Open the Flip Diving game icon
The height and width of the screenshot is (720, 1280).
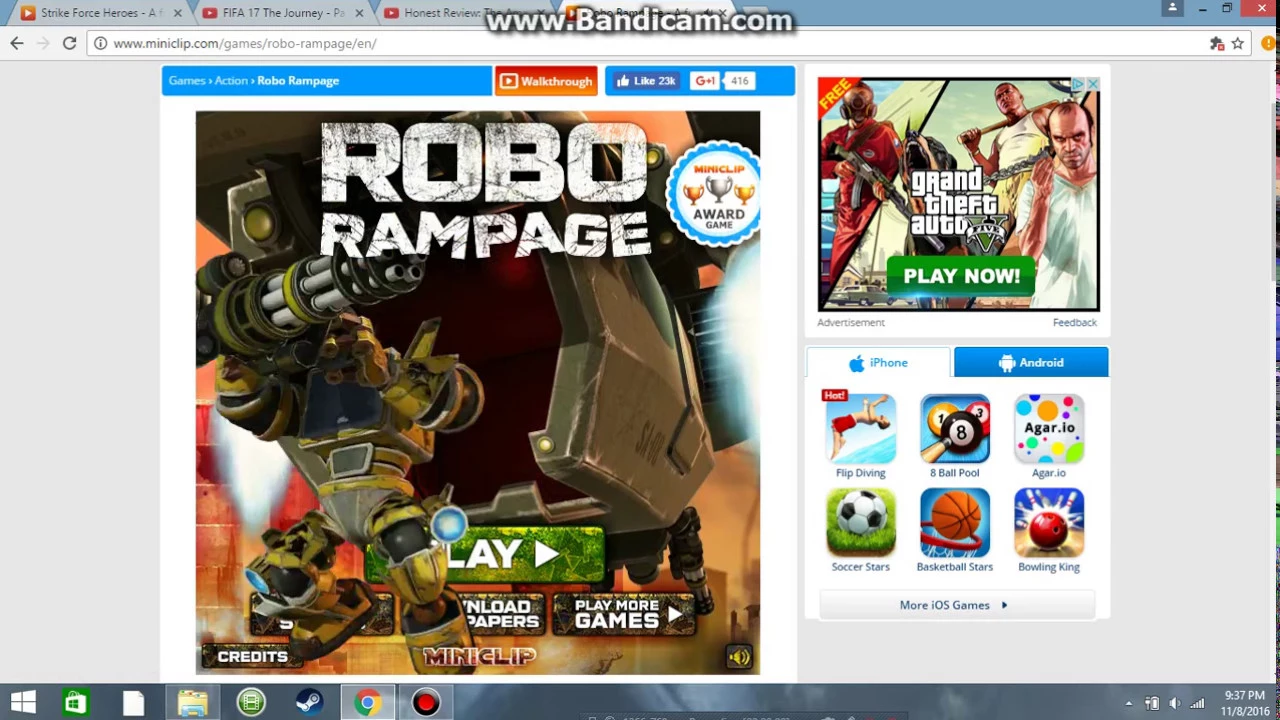pos(860,429)
